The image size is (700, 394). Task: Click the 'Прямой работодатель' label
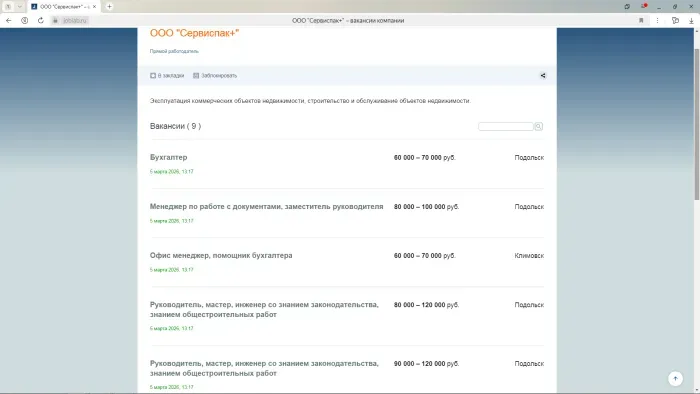tap(174, 51)
